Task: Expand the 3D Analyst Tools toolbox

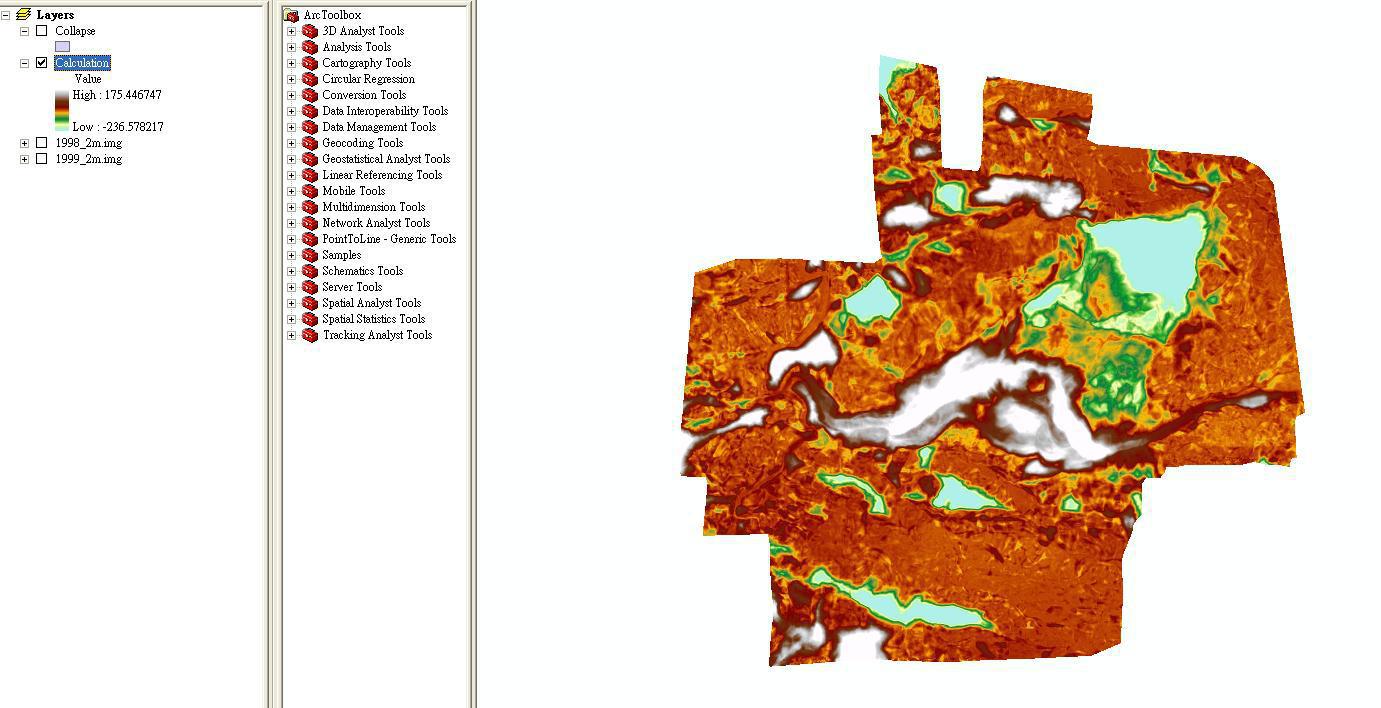Action: 291,31
